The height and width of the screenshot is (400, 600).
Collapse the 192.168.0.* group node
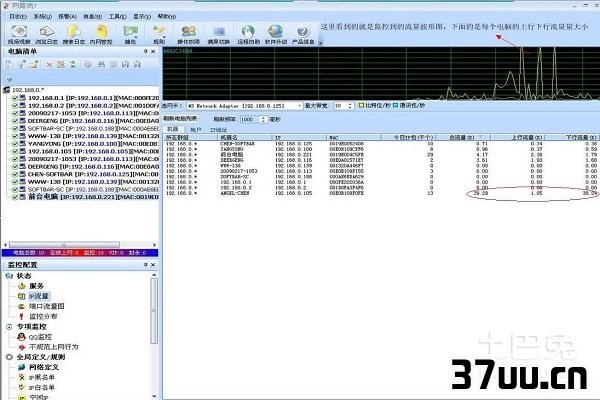tap(6, 90)
